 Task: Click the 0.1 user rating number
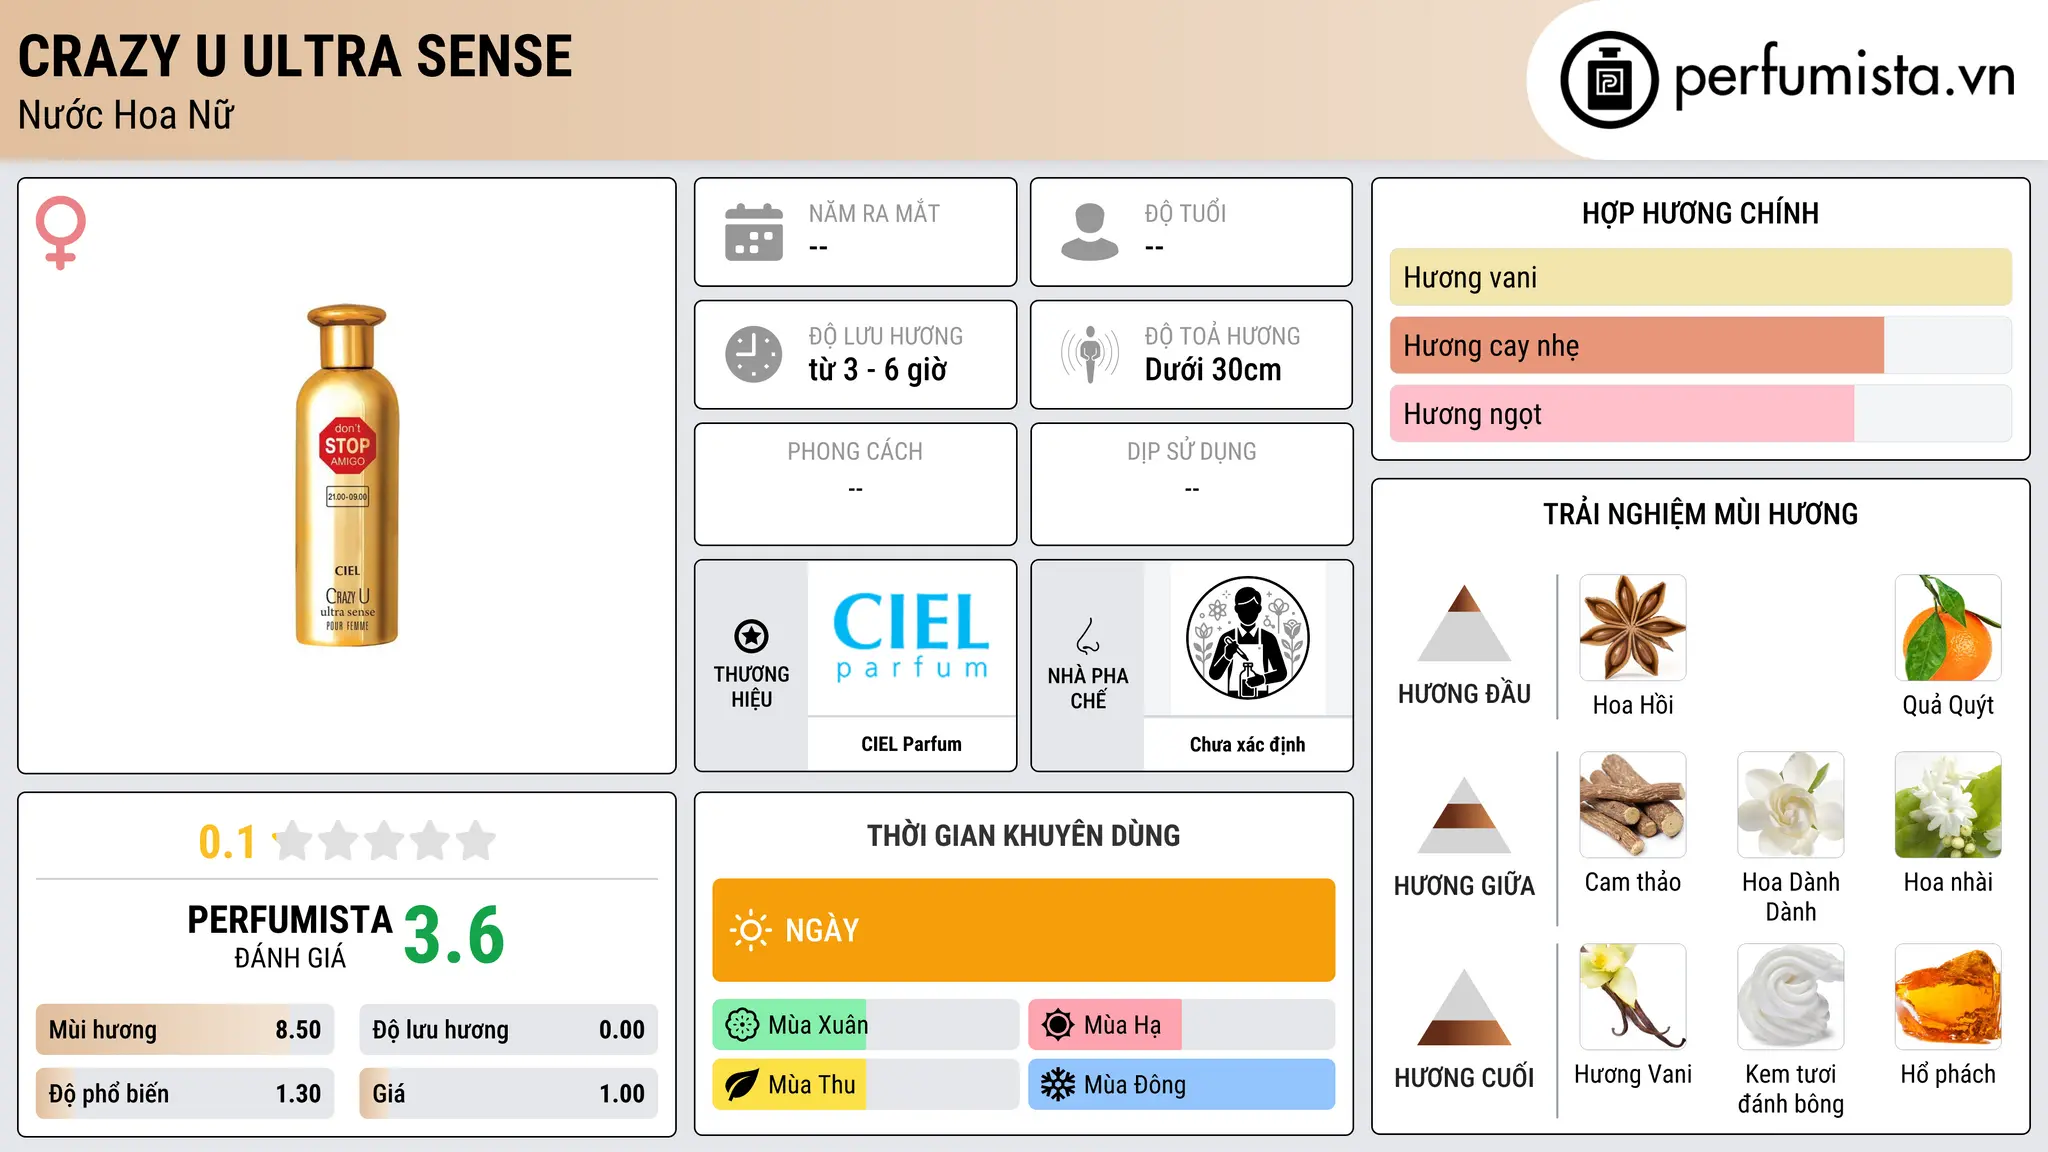[227, 842]
